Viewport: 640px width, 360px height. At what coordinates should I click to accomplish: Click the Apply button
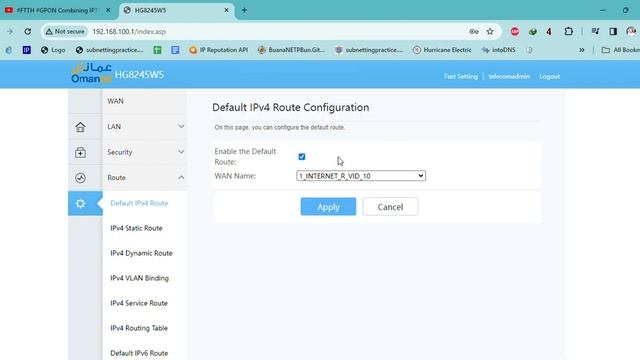328,207
